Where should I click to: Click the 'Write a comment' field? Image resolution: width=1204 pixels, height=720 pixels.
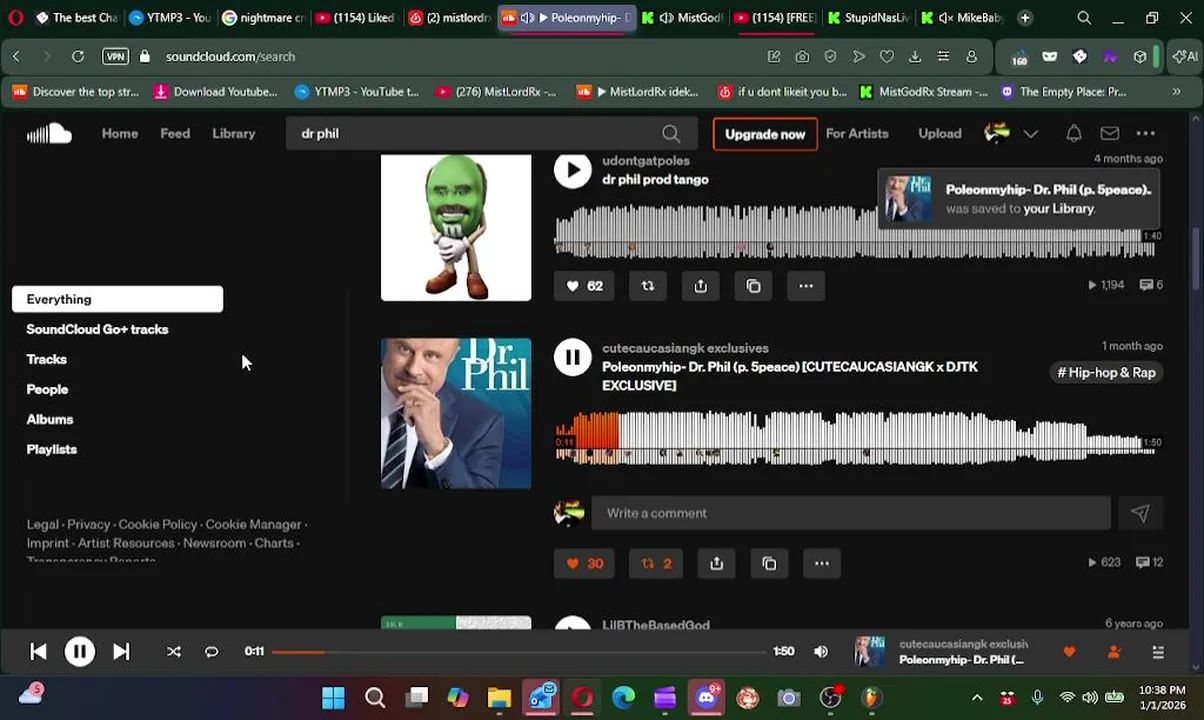point(851,513)
